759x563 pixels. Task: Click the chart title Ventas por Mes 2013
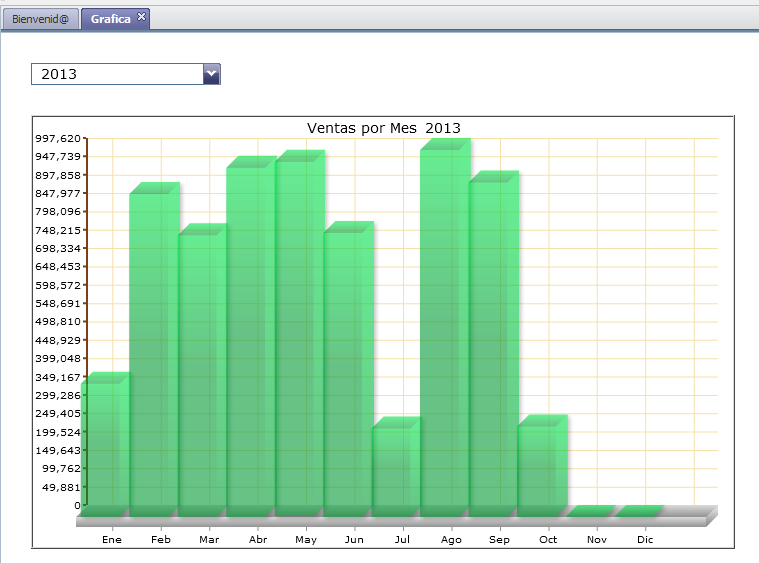(383, 128)
